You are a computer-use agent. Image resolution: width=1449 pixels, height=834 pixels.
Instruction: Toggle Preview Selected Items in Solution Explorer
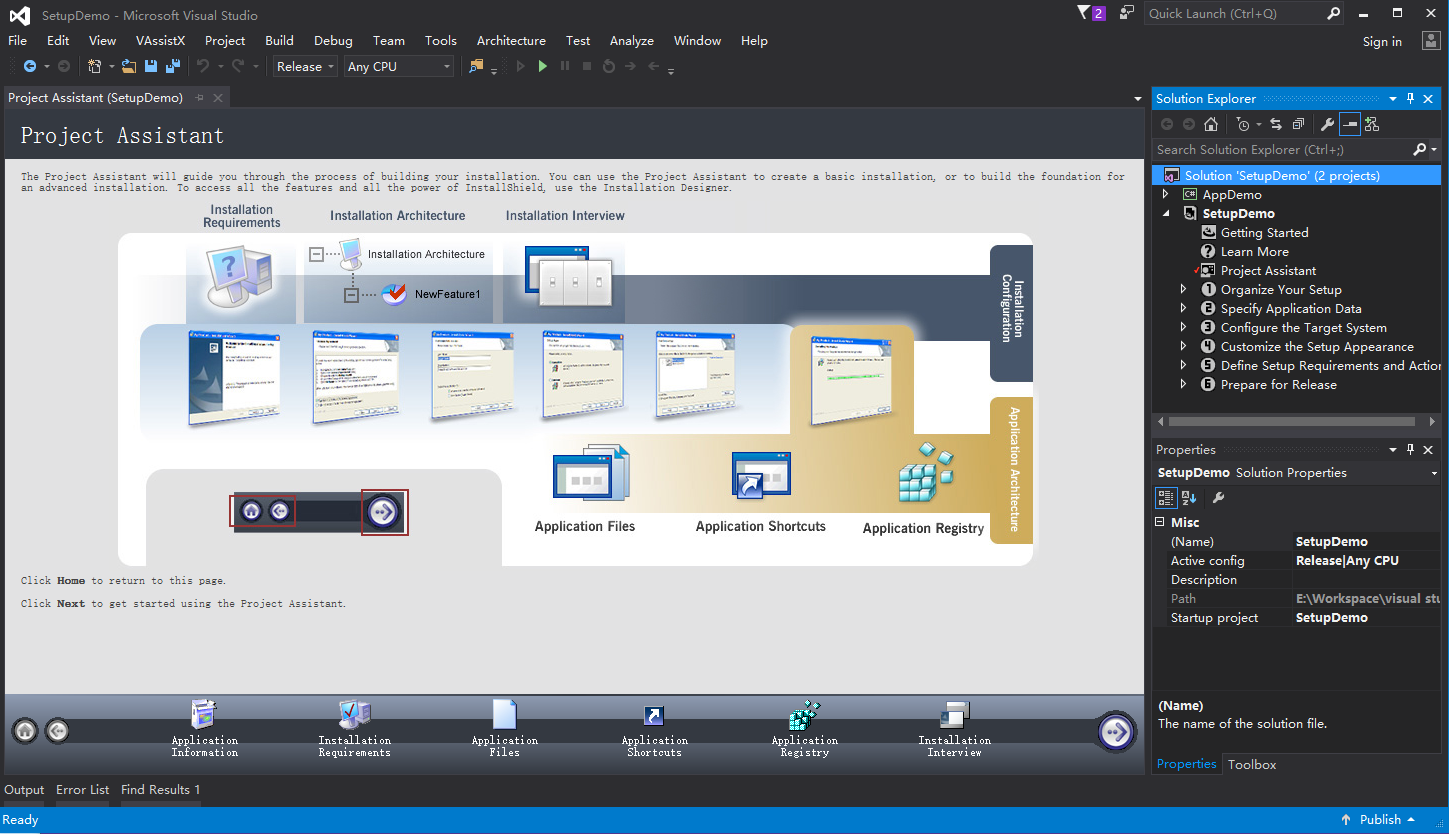[x=1350, y=124]
